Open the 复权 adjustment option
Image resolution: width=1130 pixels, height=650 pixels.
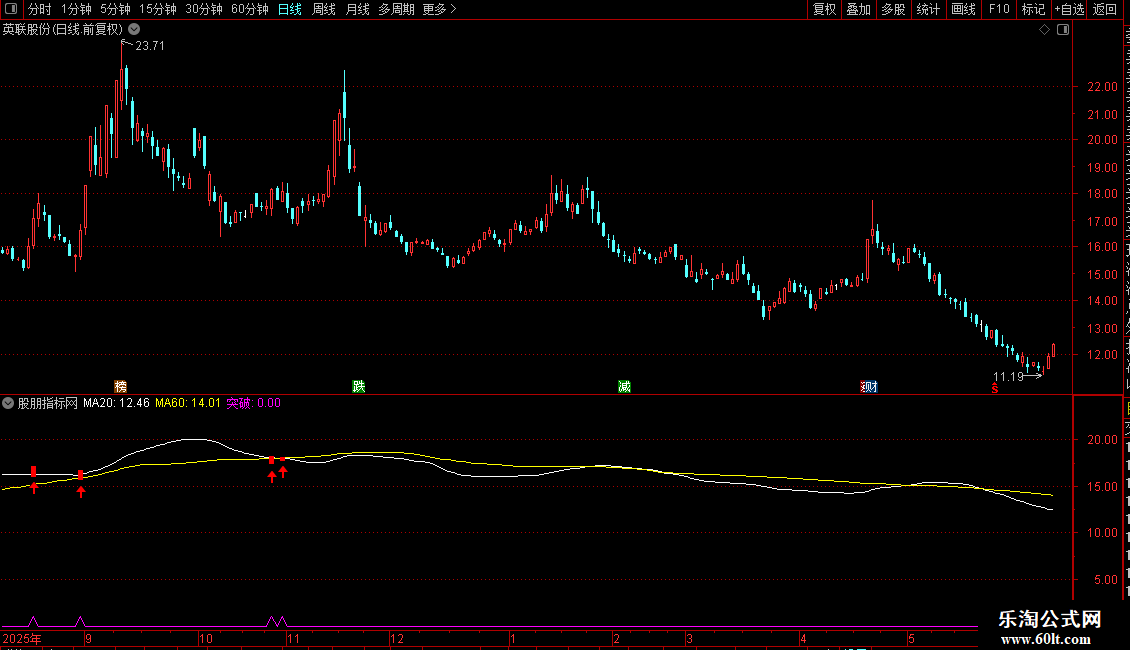824,9
